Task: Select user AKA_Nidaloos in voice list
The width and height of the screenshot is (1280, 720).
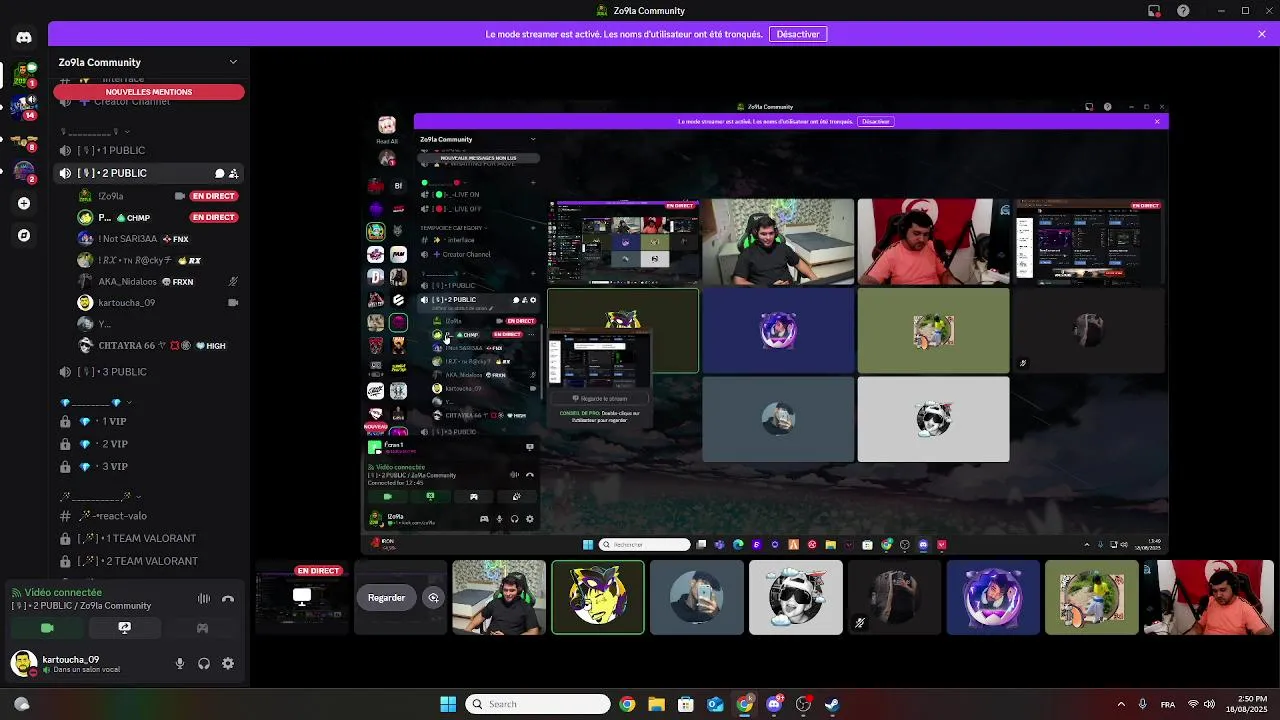Action: tap(158, 282)
